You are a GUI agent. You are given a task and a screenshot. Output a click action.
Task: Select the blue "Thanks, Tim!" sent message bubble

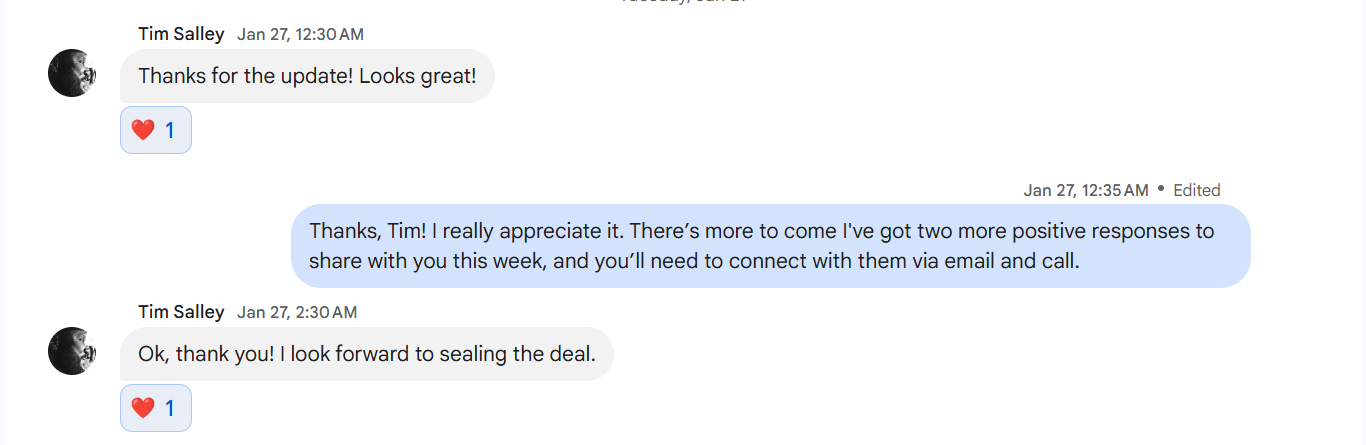pyautogui.click(x=771, y=246)
